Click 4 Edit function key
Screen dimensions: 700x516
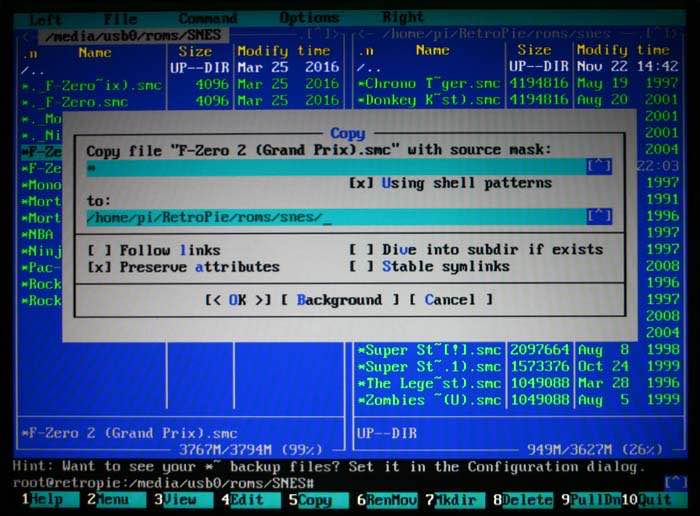[x=251, y=499]
